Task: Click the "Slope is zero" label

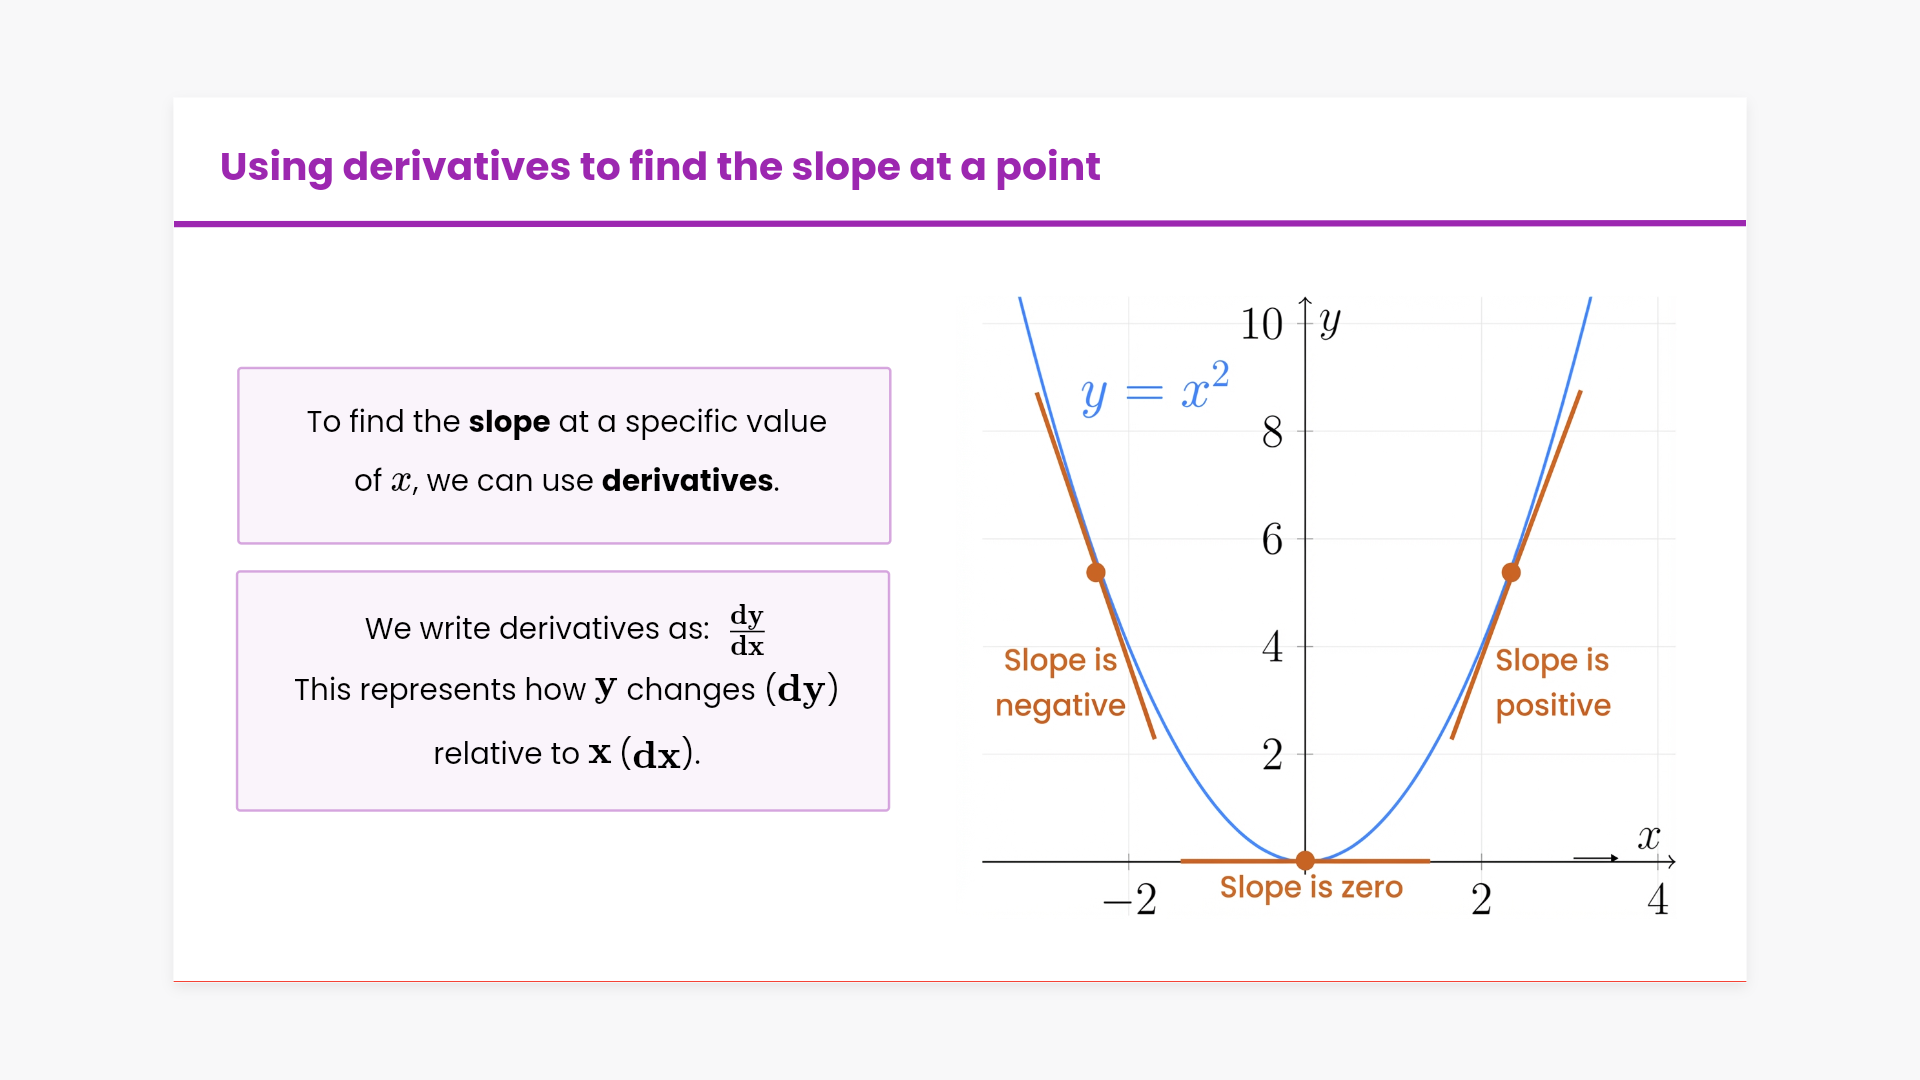Action: 1311,887
